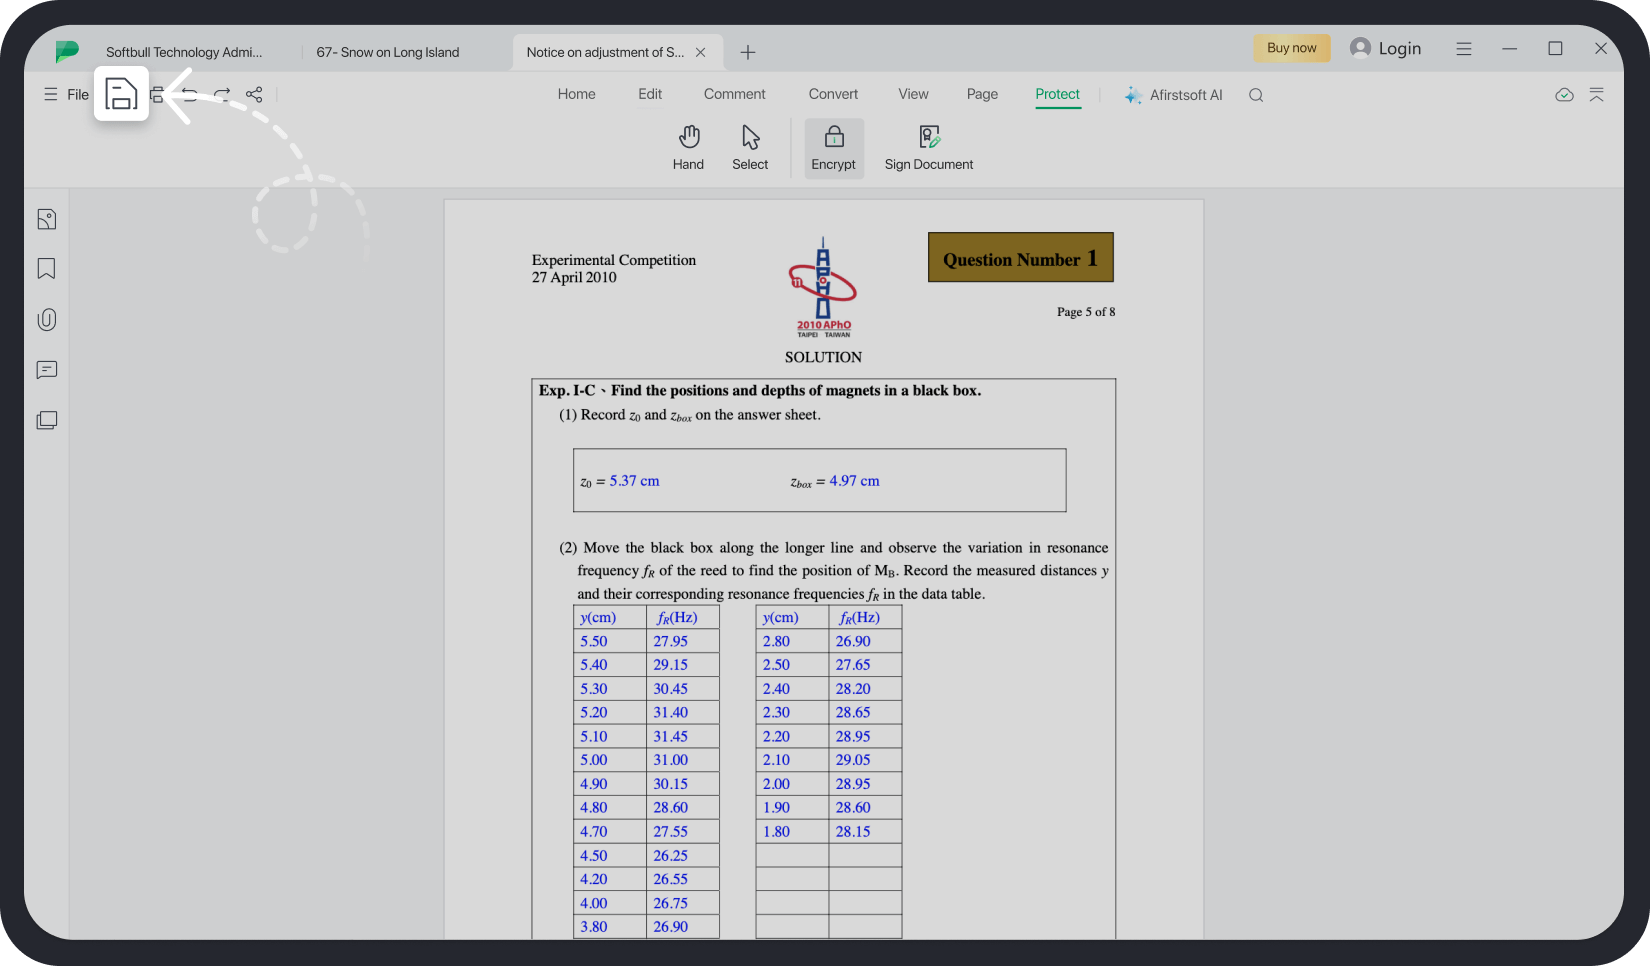Minimize the application window
This screenshot has width=1650, height=966.
click(1510, 48)
